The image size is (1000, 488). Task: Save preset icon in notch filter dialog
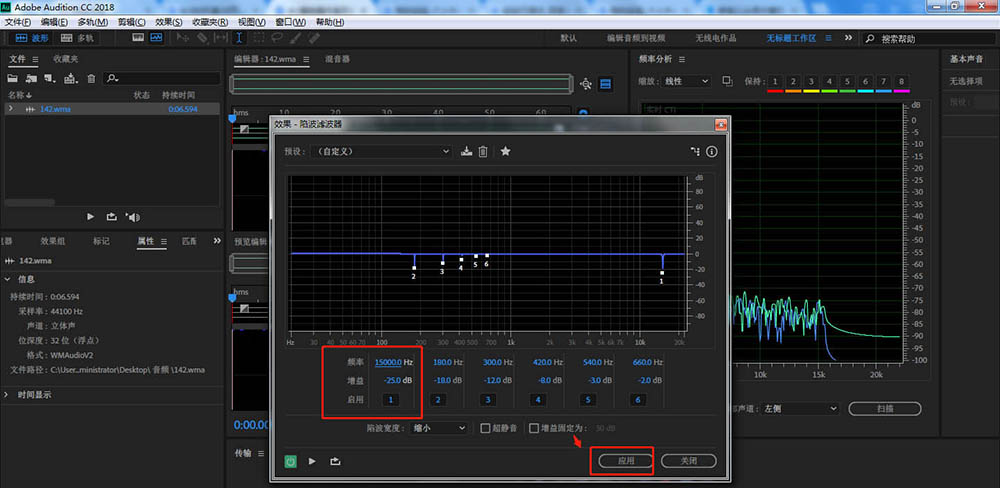tap(467, 152)
